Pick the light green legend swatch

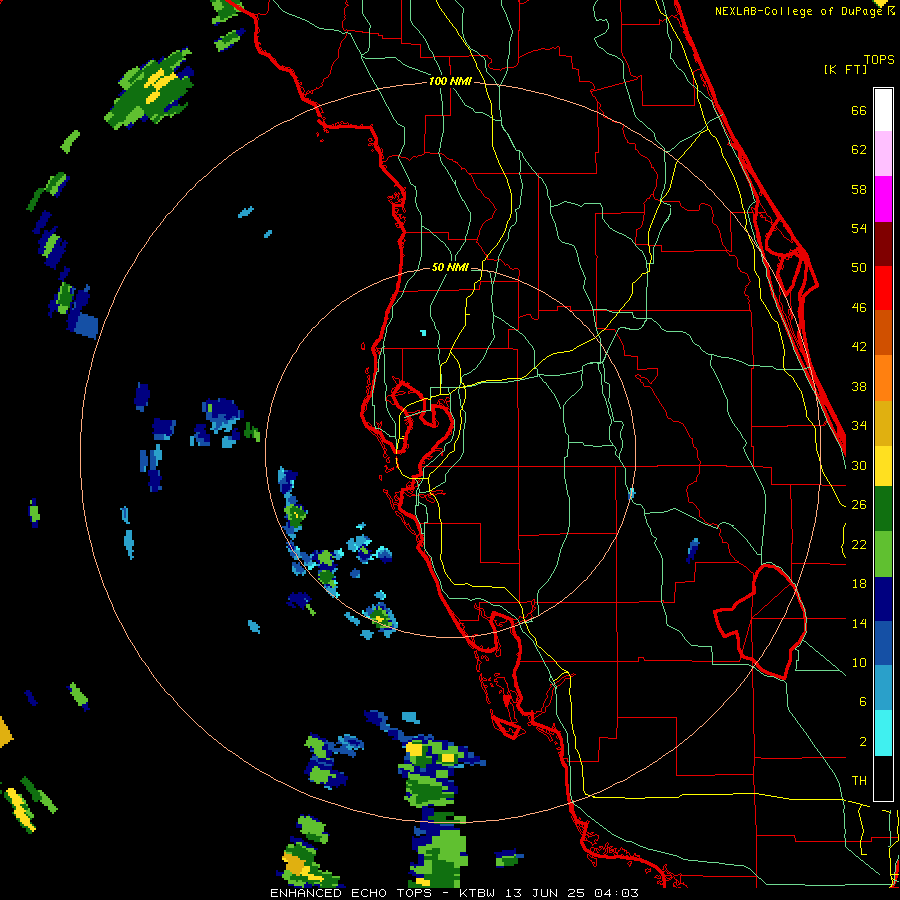tap(883, 554)
